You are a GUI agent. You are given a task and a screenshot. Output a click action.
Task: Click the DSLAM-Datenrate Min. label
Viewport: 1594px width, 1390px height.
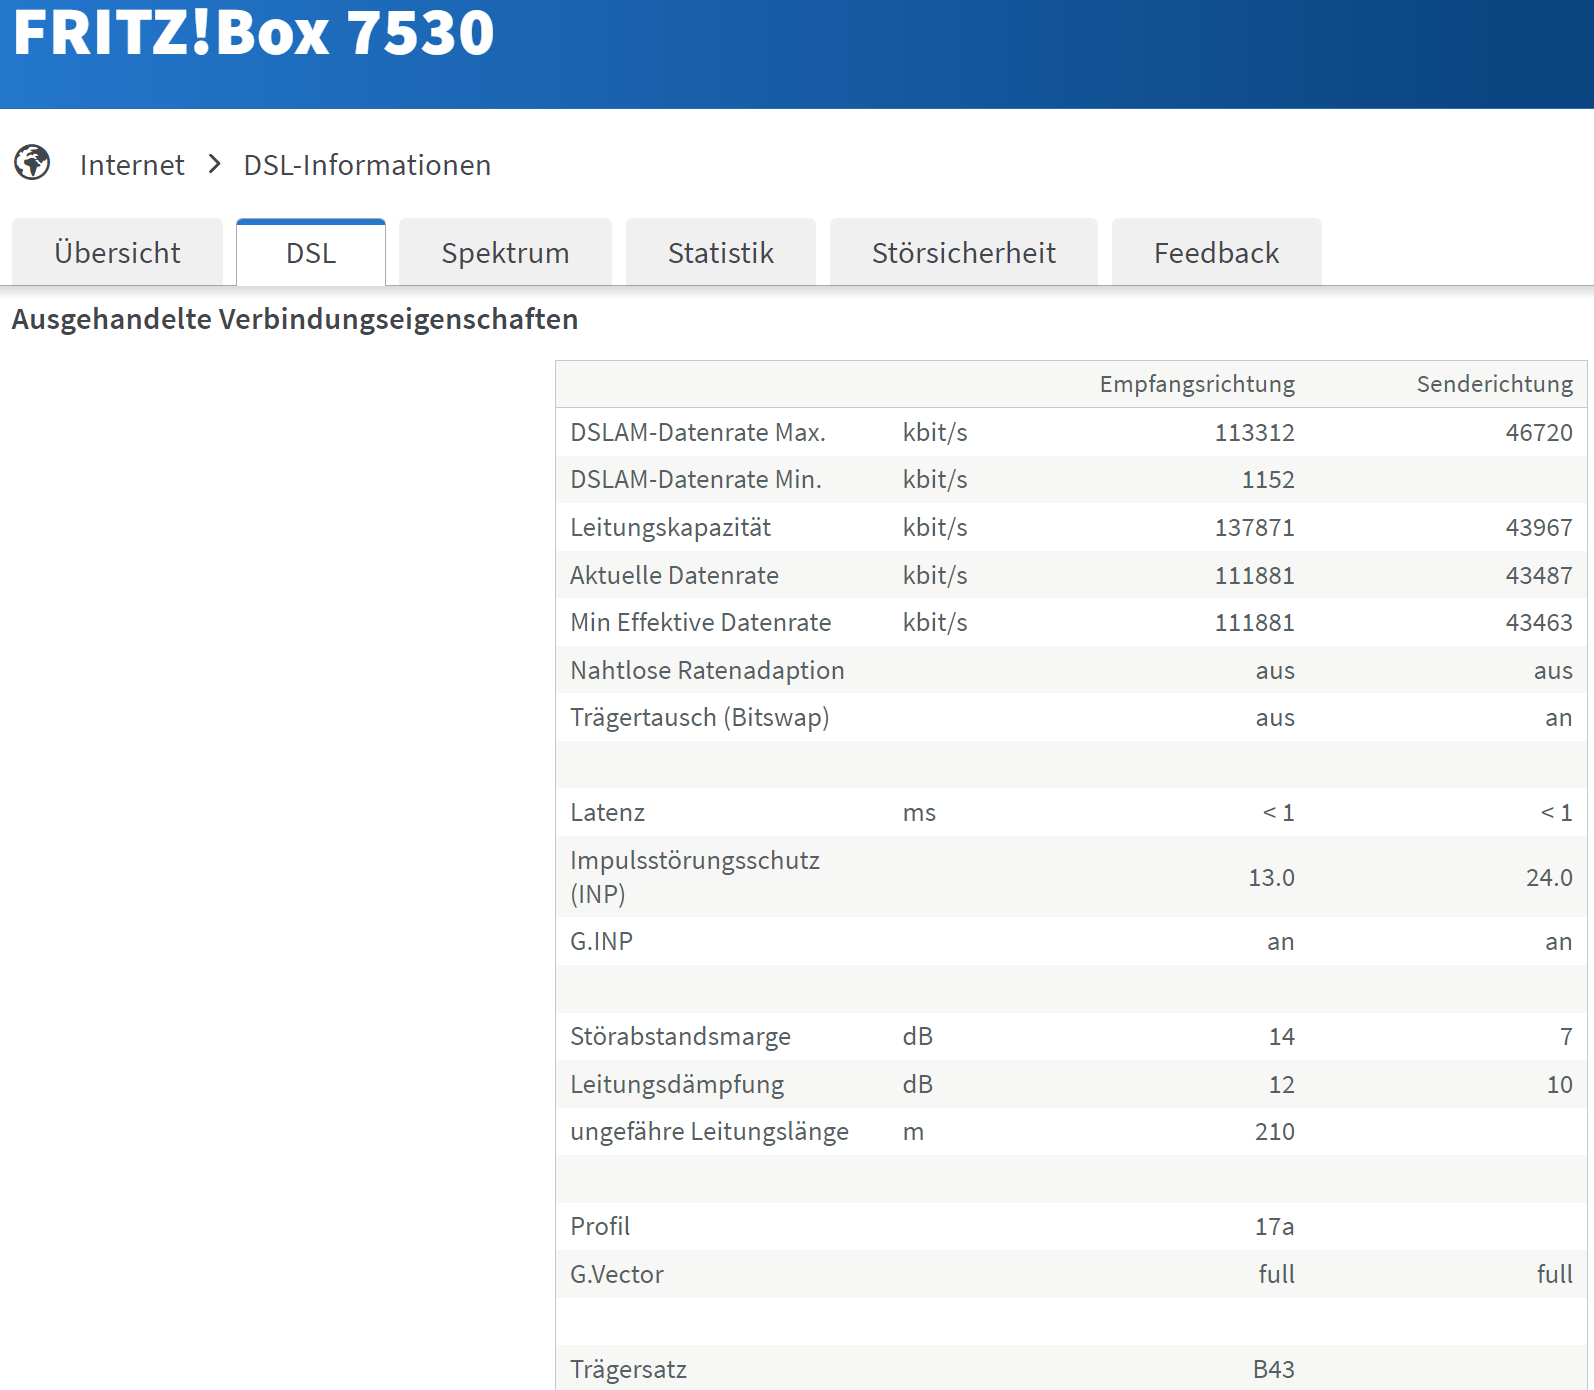(696, 479)
